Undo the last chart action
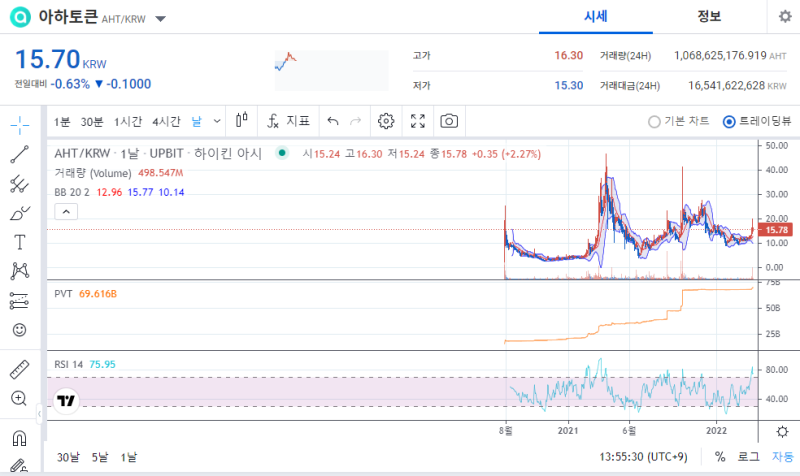The width and height of the screenshot is (800, 476). pyautogui.click(x=333, y=121)
